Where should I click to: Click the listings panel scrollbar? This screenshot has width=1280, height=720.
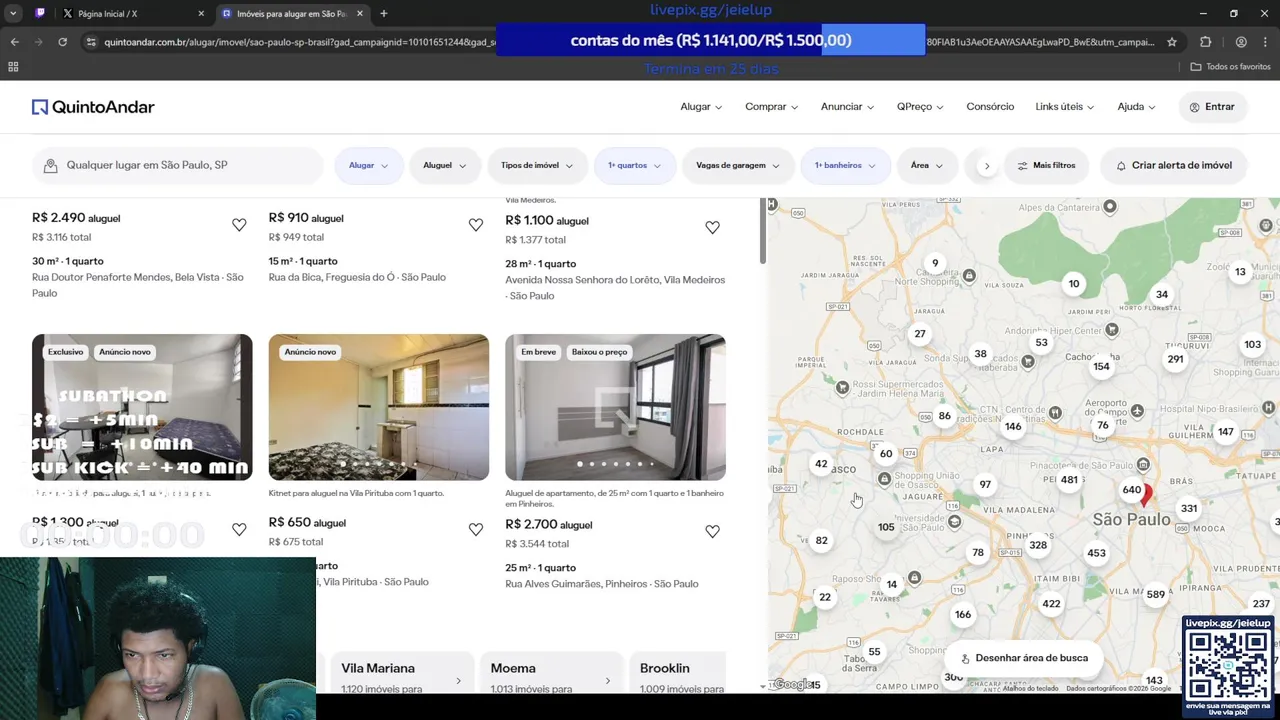coord(762,232)
